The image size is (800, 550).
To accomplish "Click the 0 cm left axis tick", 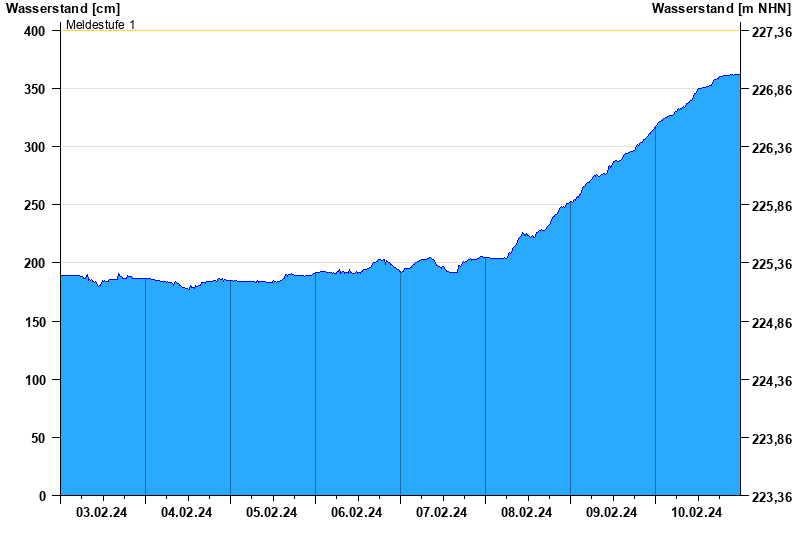I will 42,496.
